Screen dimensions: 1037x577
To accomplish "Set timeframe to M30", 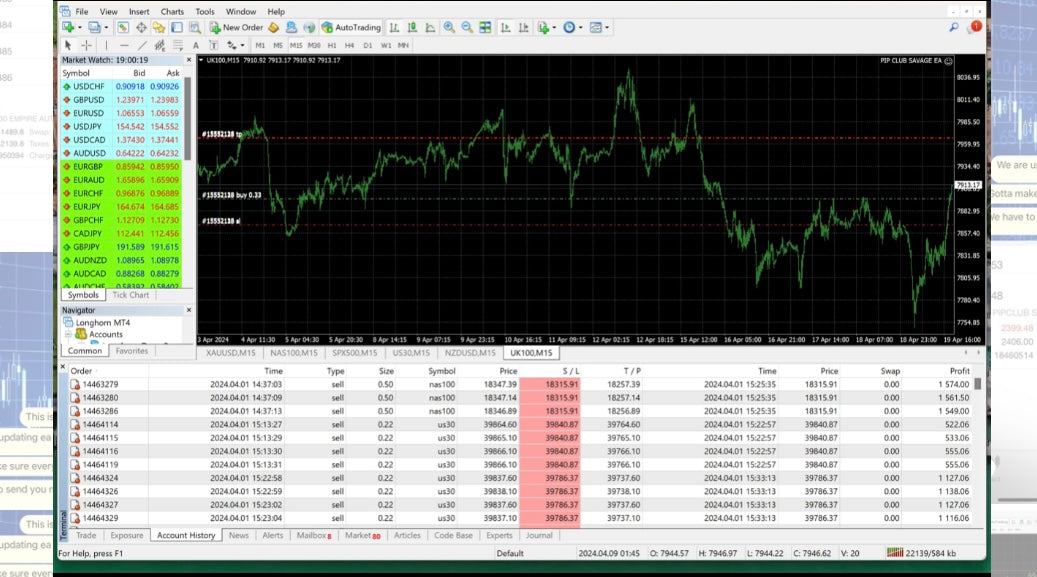I will tap(313, 45).
